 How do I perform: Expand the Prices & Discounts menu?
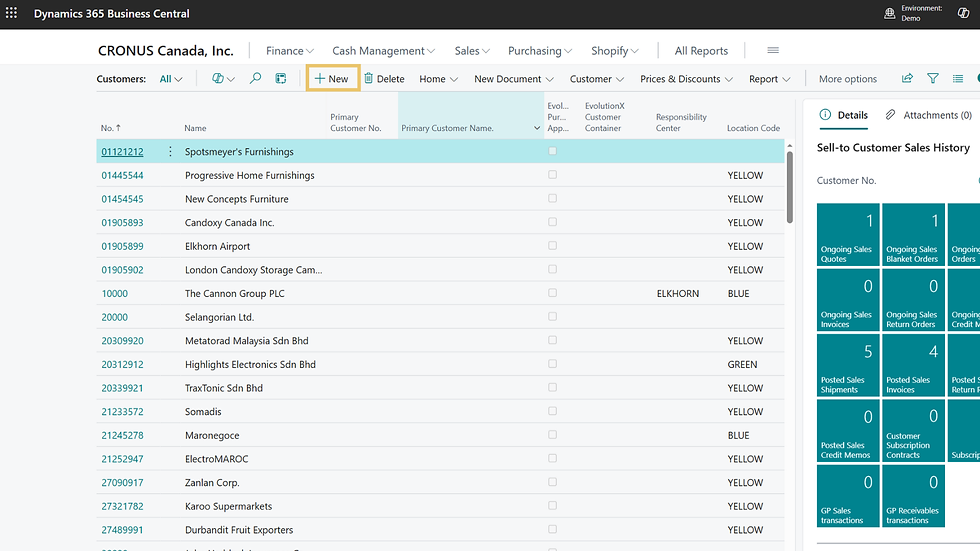(x=686, y=79)
